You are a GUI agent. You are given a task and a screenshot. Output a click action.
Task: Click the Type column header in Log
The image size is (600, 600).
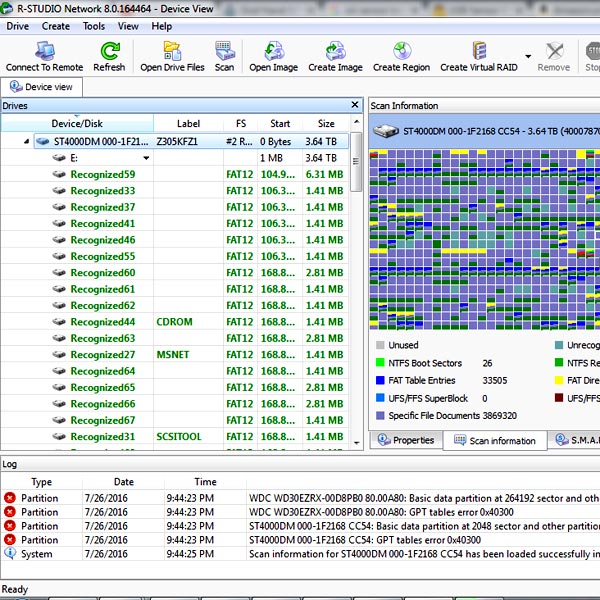pos(42,482)
